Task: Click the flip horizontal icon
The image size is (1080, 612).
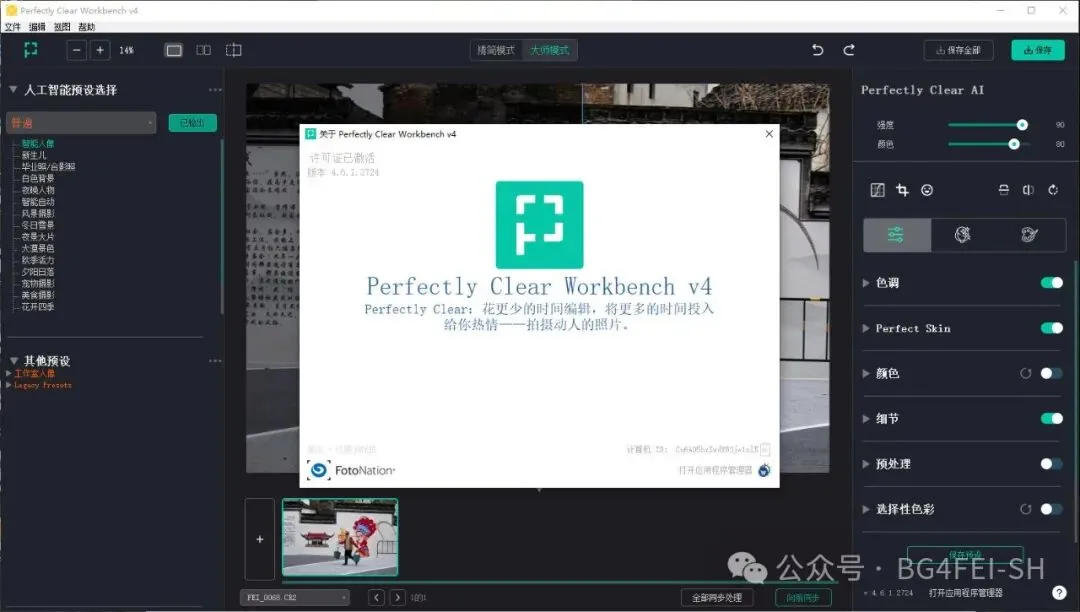Action: click(x=1028, y=190)
